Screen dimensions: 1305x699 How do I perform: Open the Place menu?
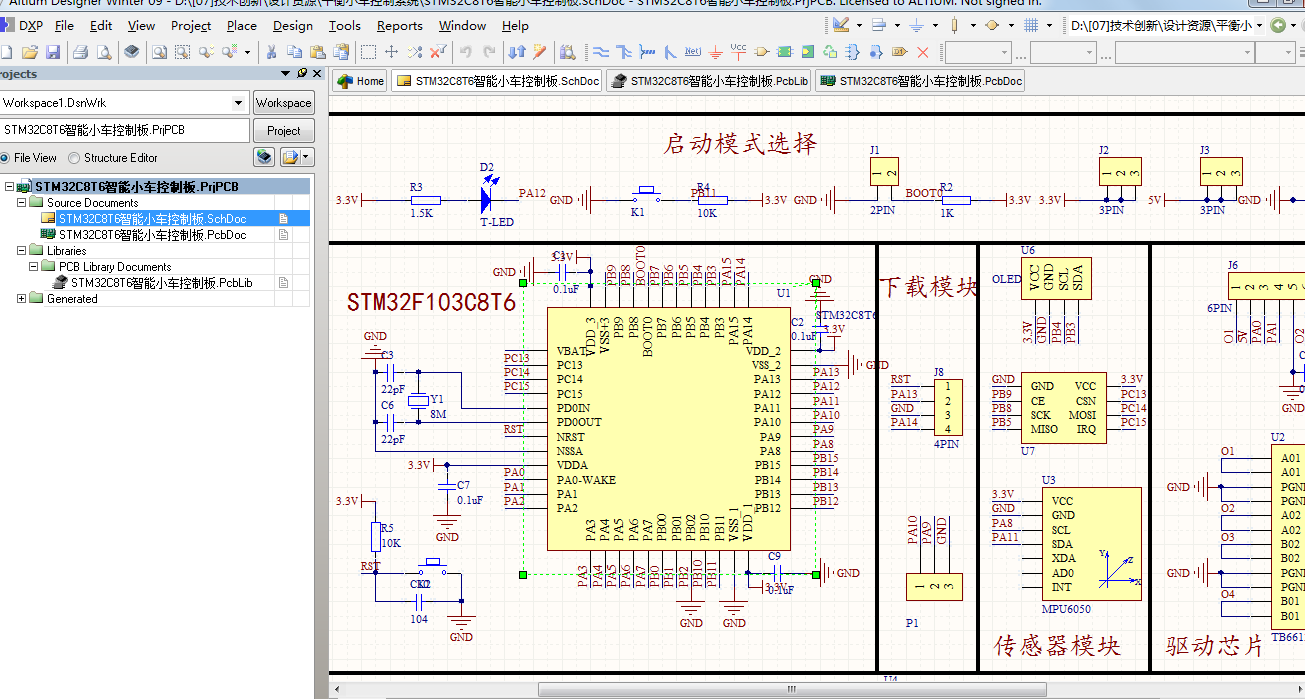[242, 26]
